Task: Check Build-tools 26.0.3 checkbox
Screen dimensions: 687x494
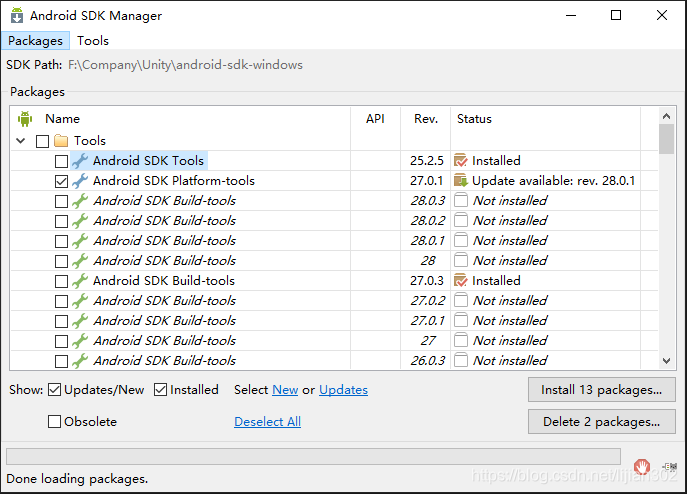Action: coord(61,361)
